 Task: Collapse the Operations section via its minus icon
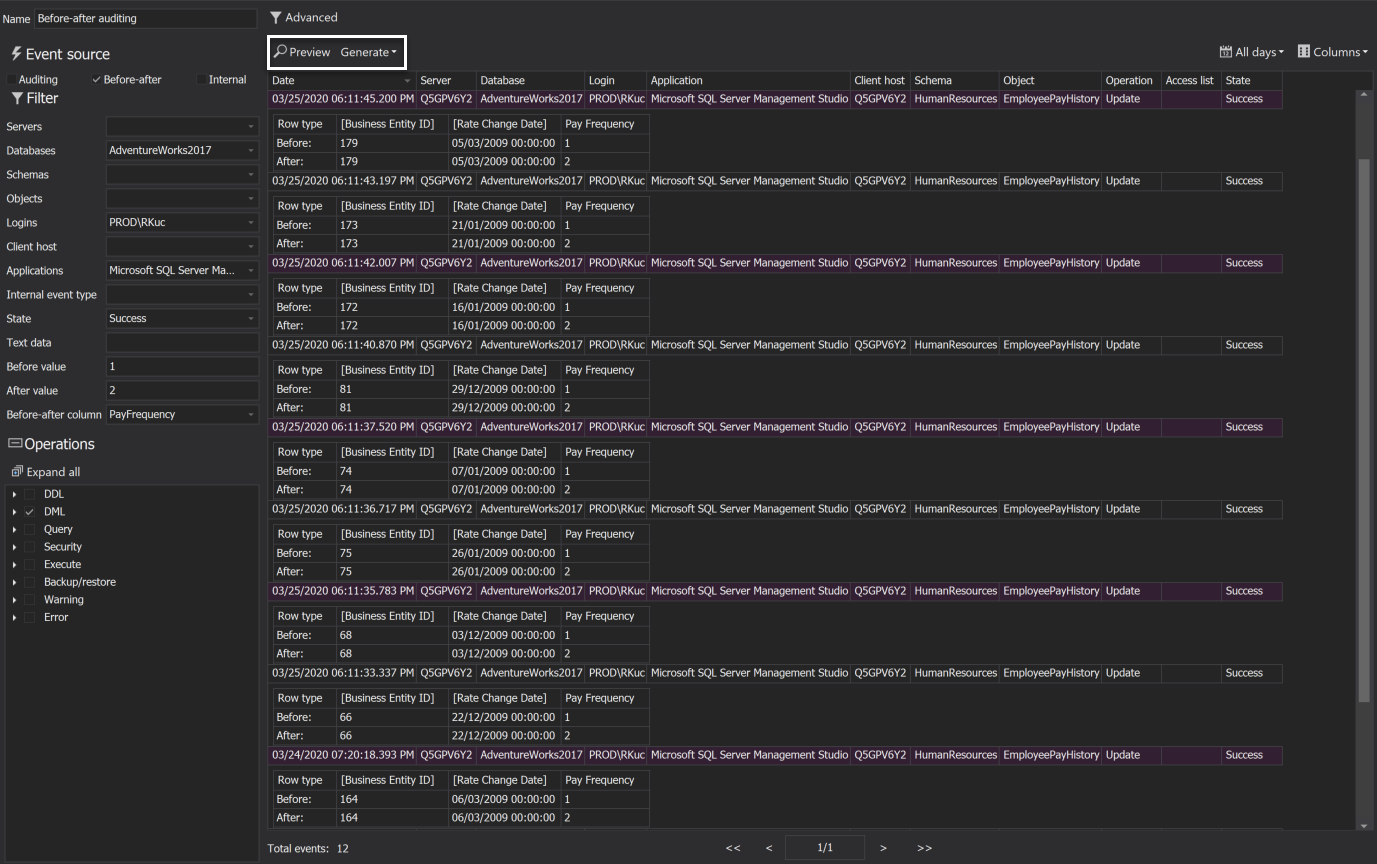coord(15,444)
